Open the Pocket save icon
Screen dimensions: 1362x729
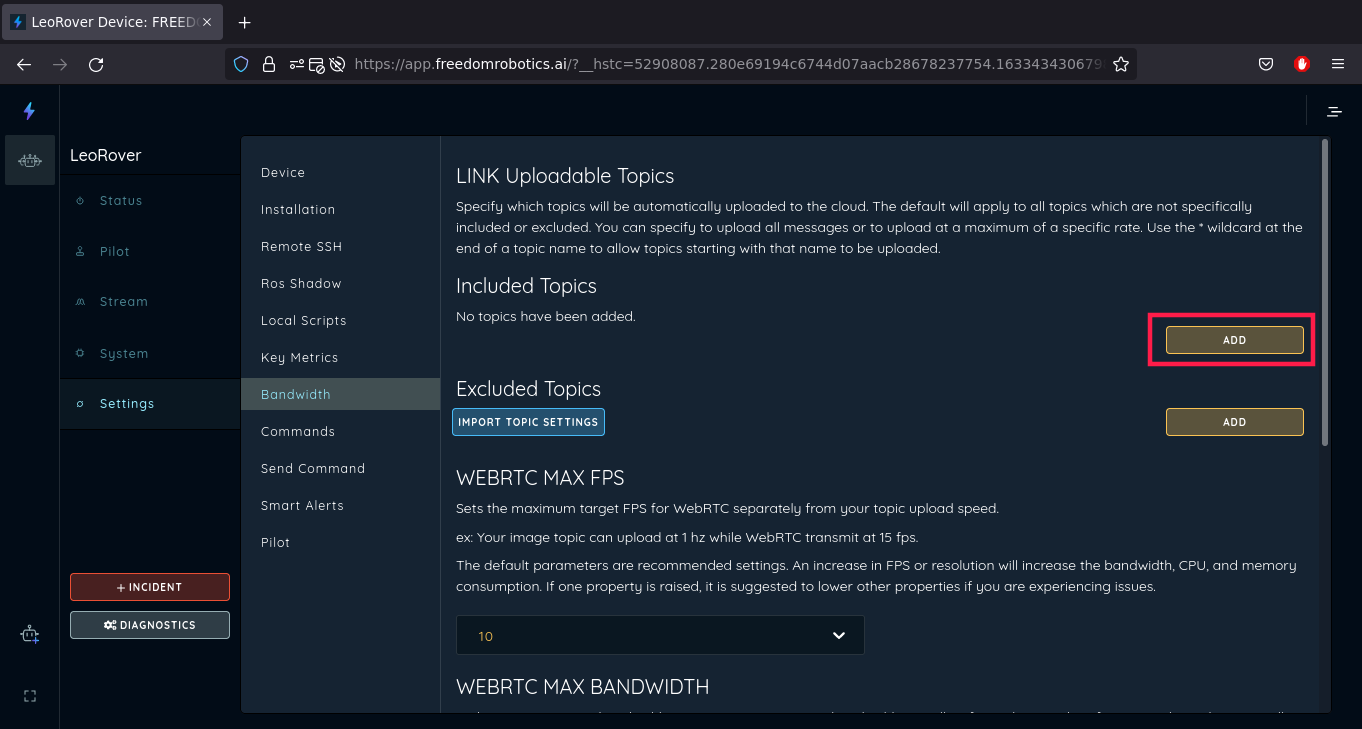click(1265, 64)
